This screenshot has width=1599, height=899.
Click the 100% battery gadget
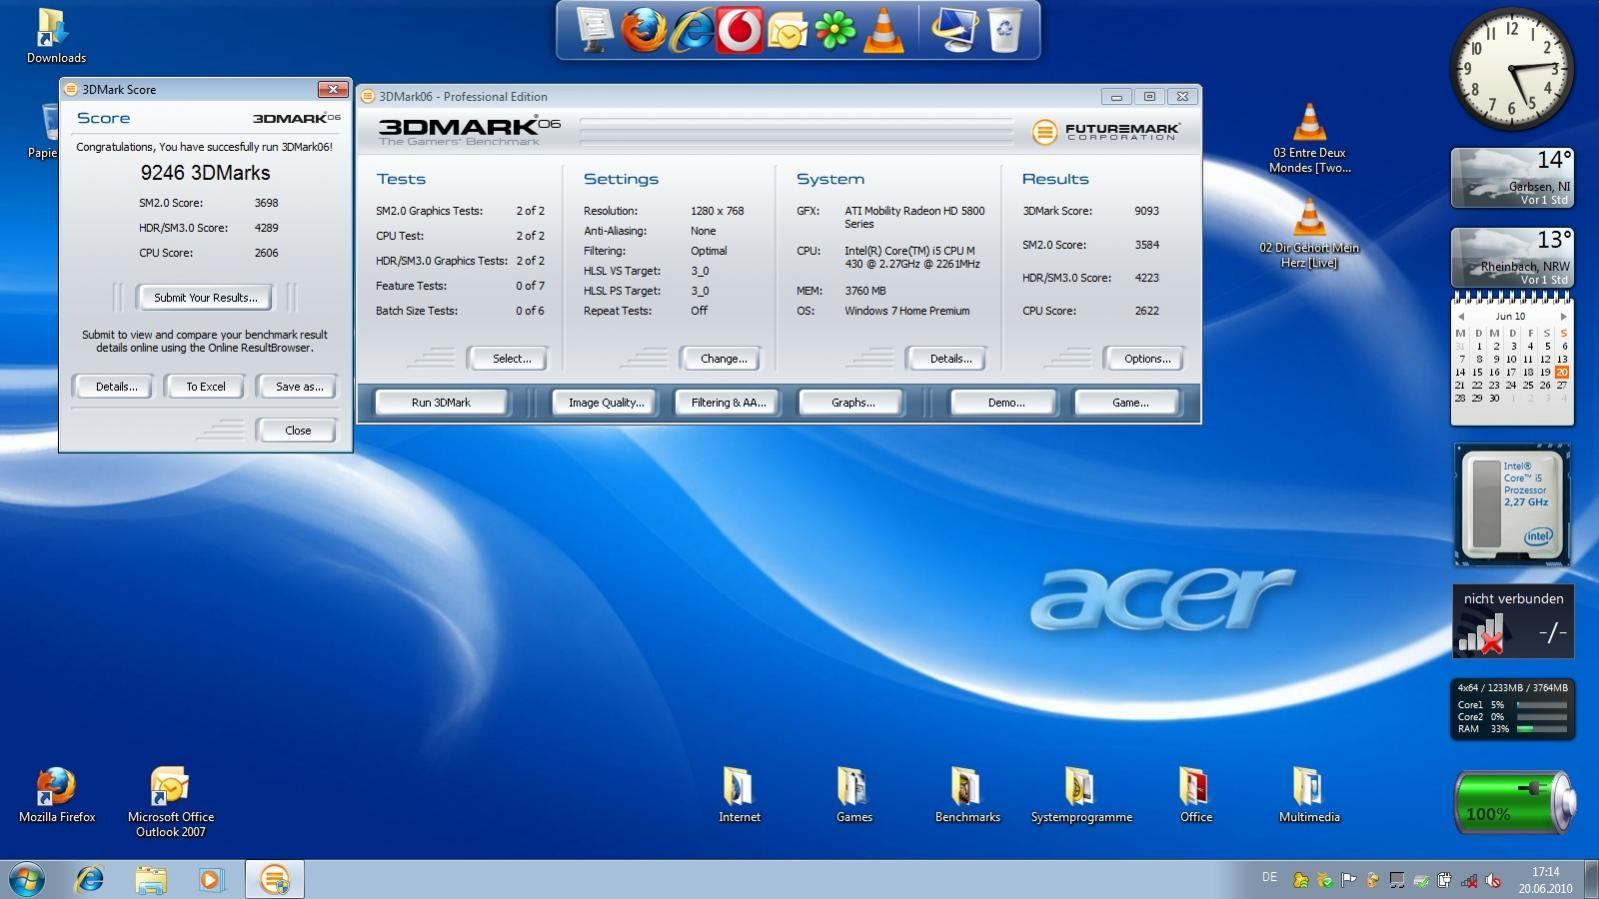coord(1514,801)
